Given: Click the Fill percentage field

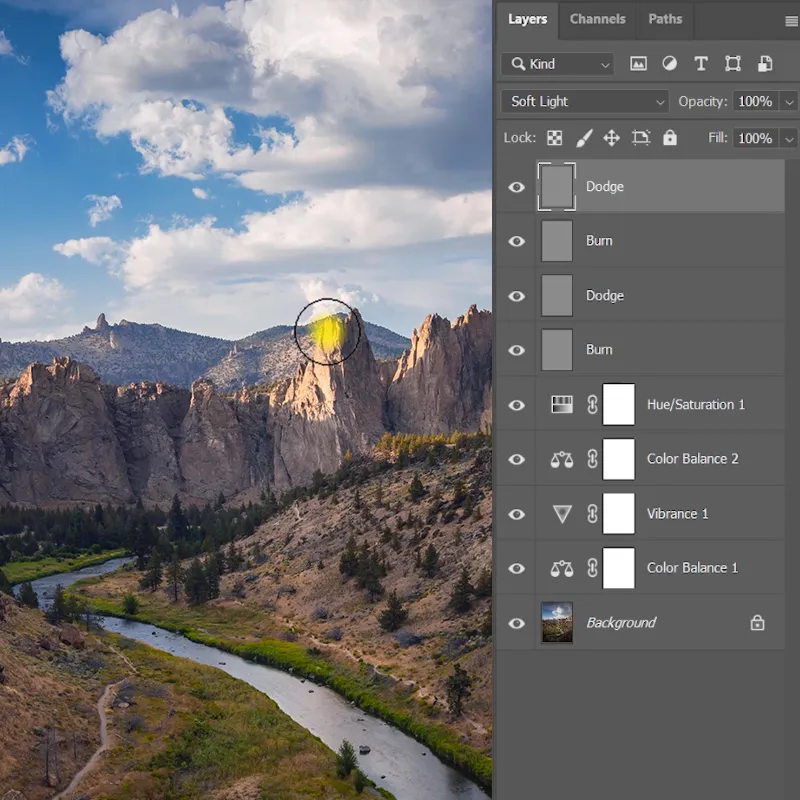Looking at the screenshot, I should point(754,138).
